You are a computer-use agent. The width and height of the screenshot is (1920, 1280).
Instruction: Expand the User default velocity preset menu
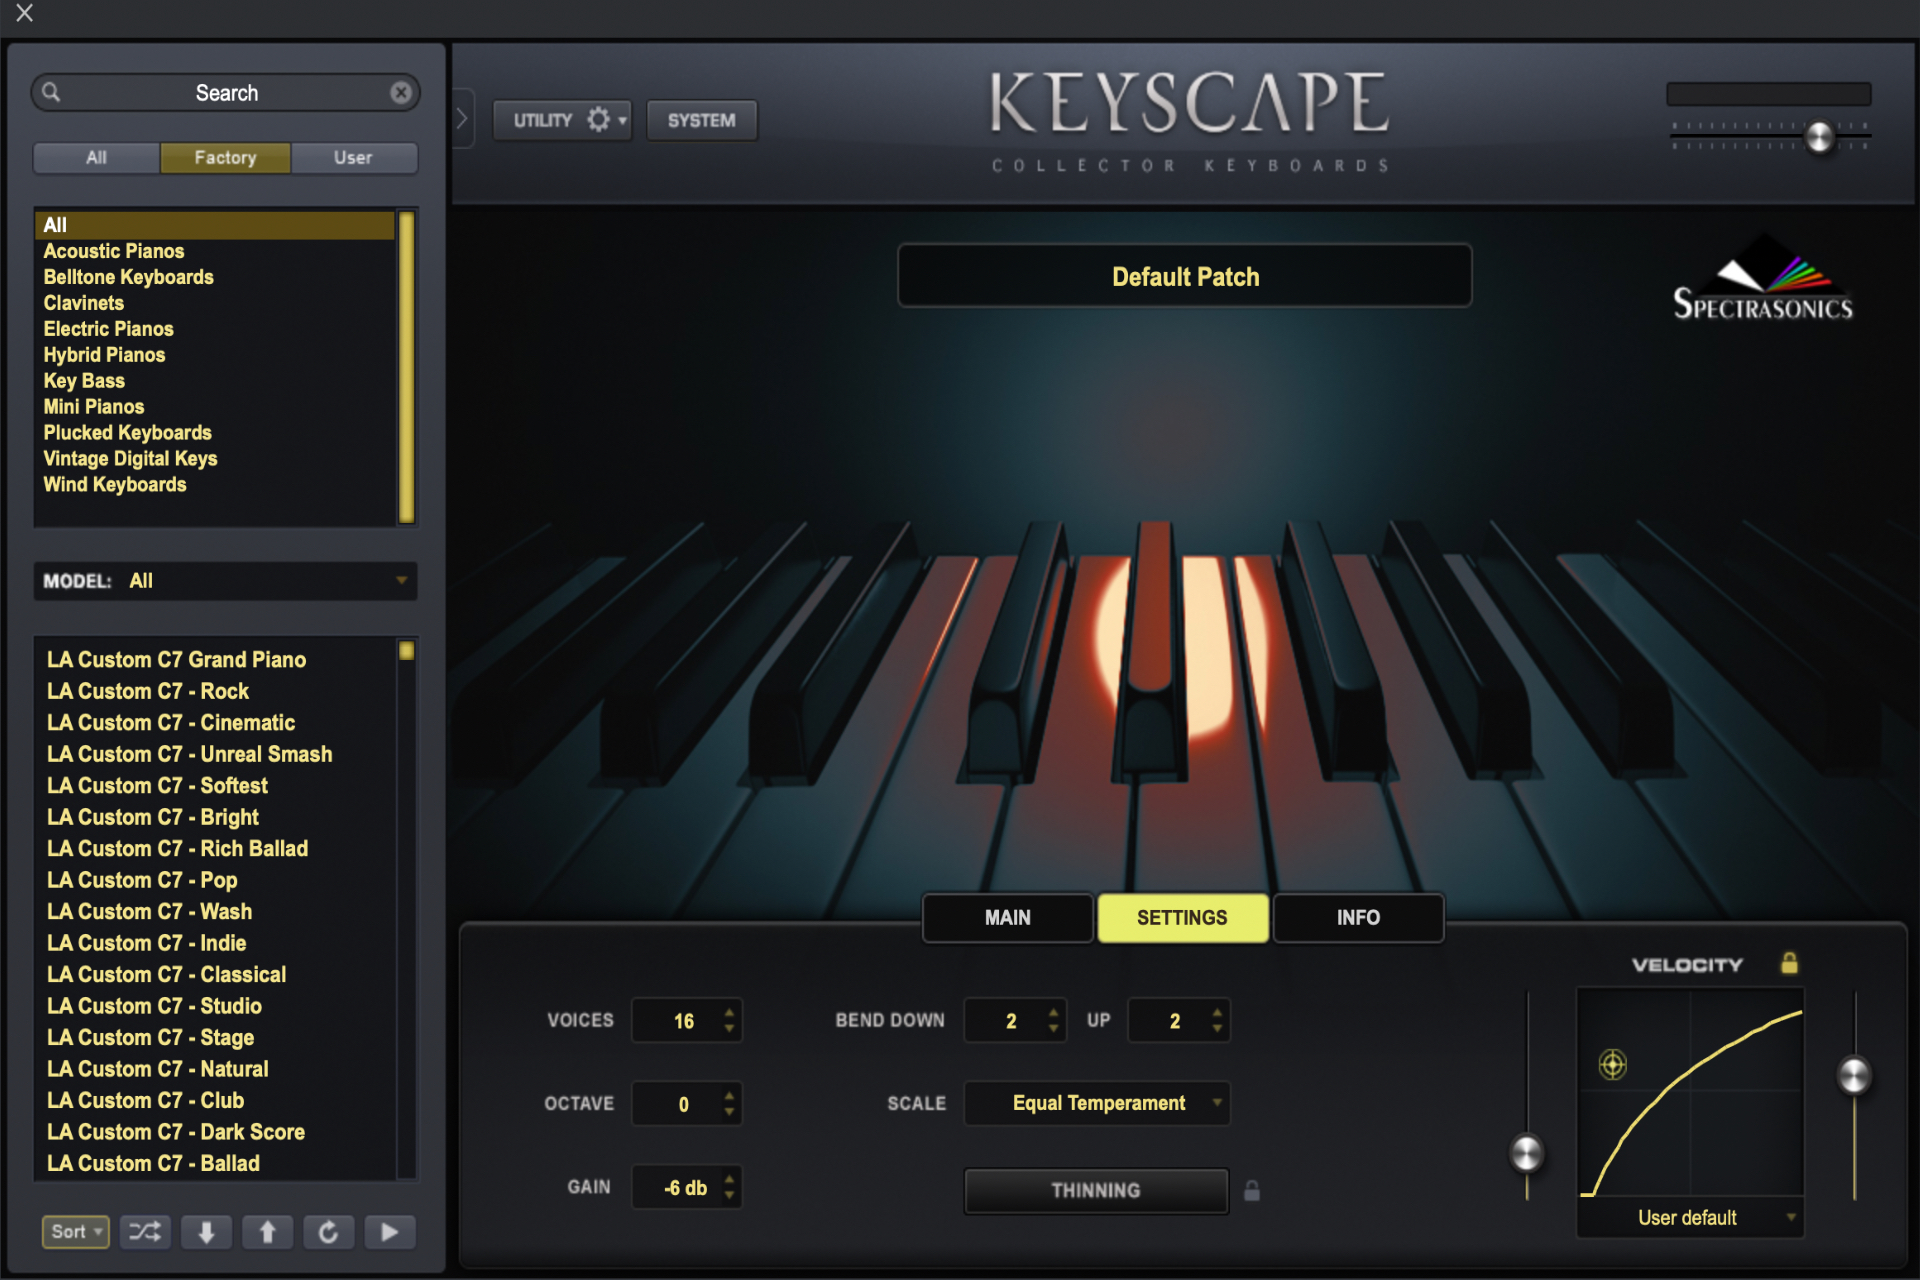click(x=1691, y=1218)
